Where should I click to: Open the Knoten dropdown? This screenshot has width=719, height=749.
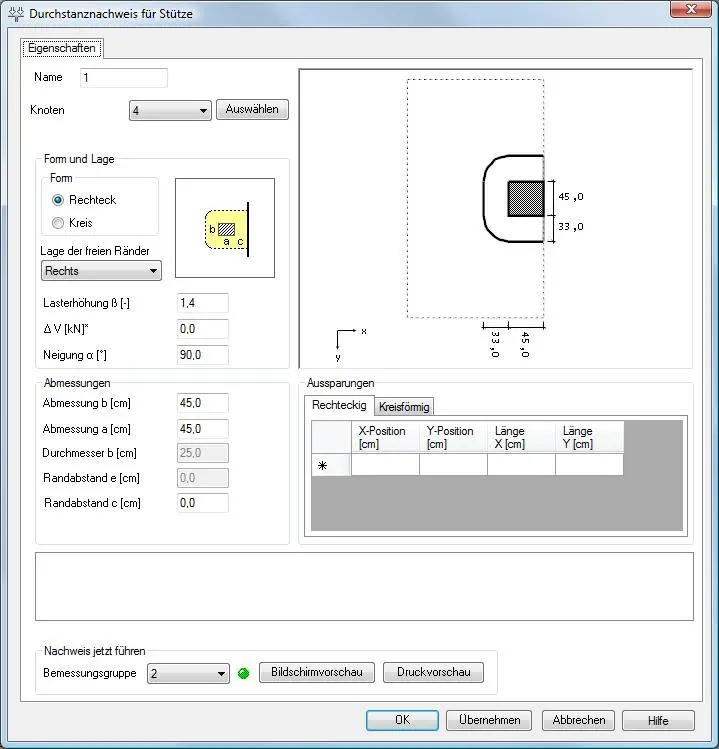coord(170,111)
